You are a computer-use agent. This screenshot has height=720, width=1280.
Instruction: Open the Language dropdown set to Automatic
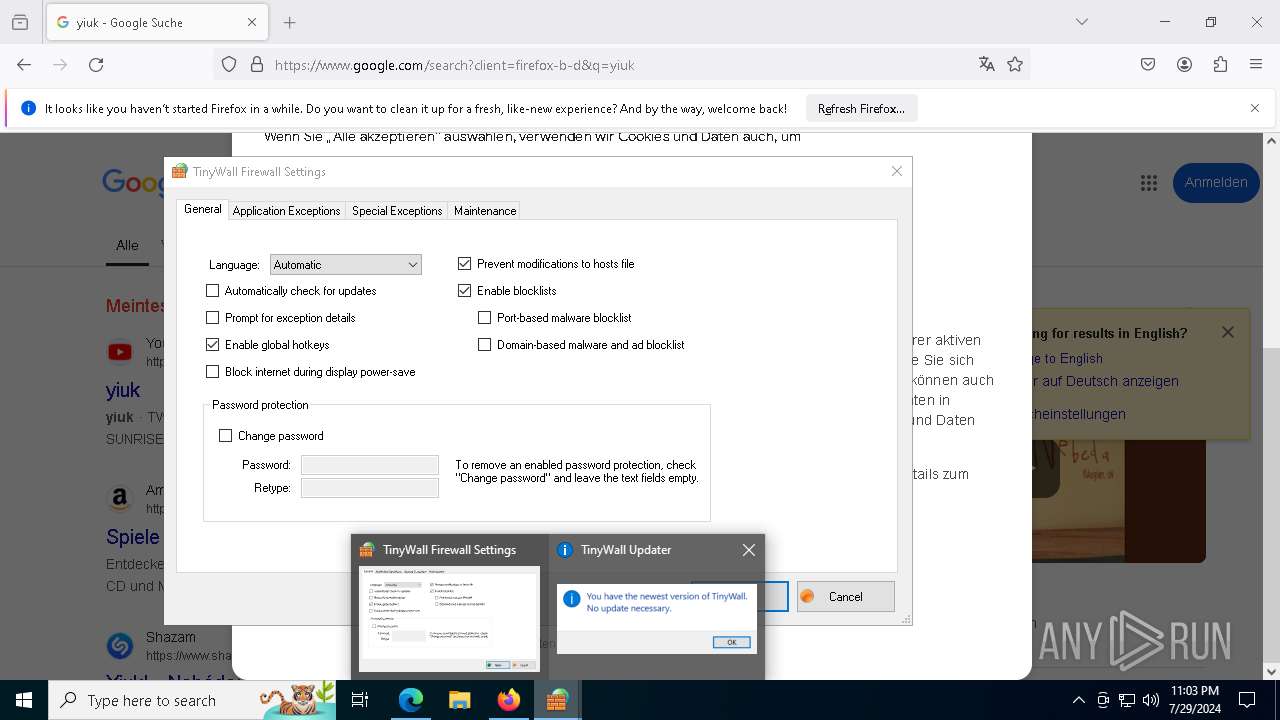coord(345,265)
